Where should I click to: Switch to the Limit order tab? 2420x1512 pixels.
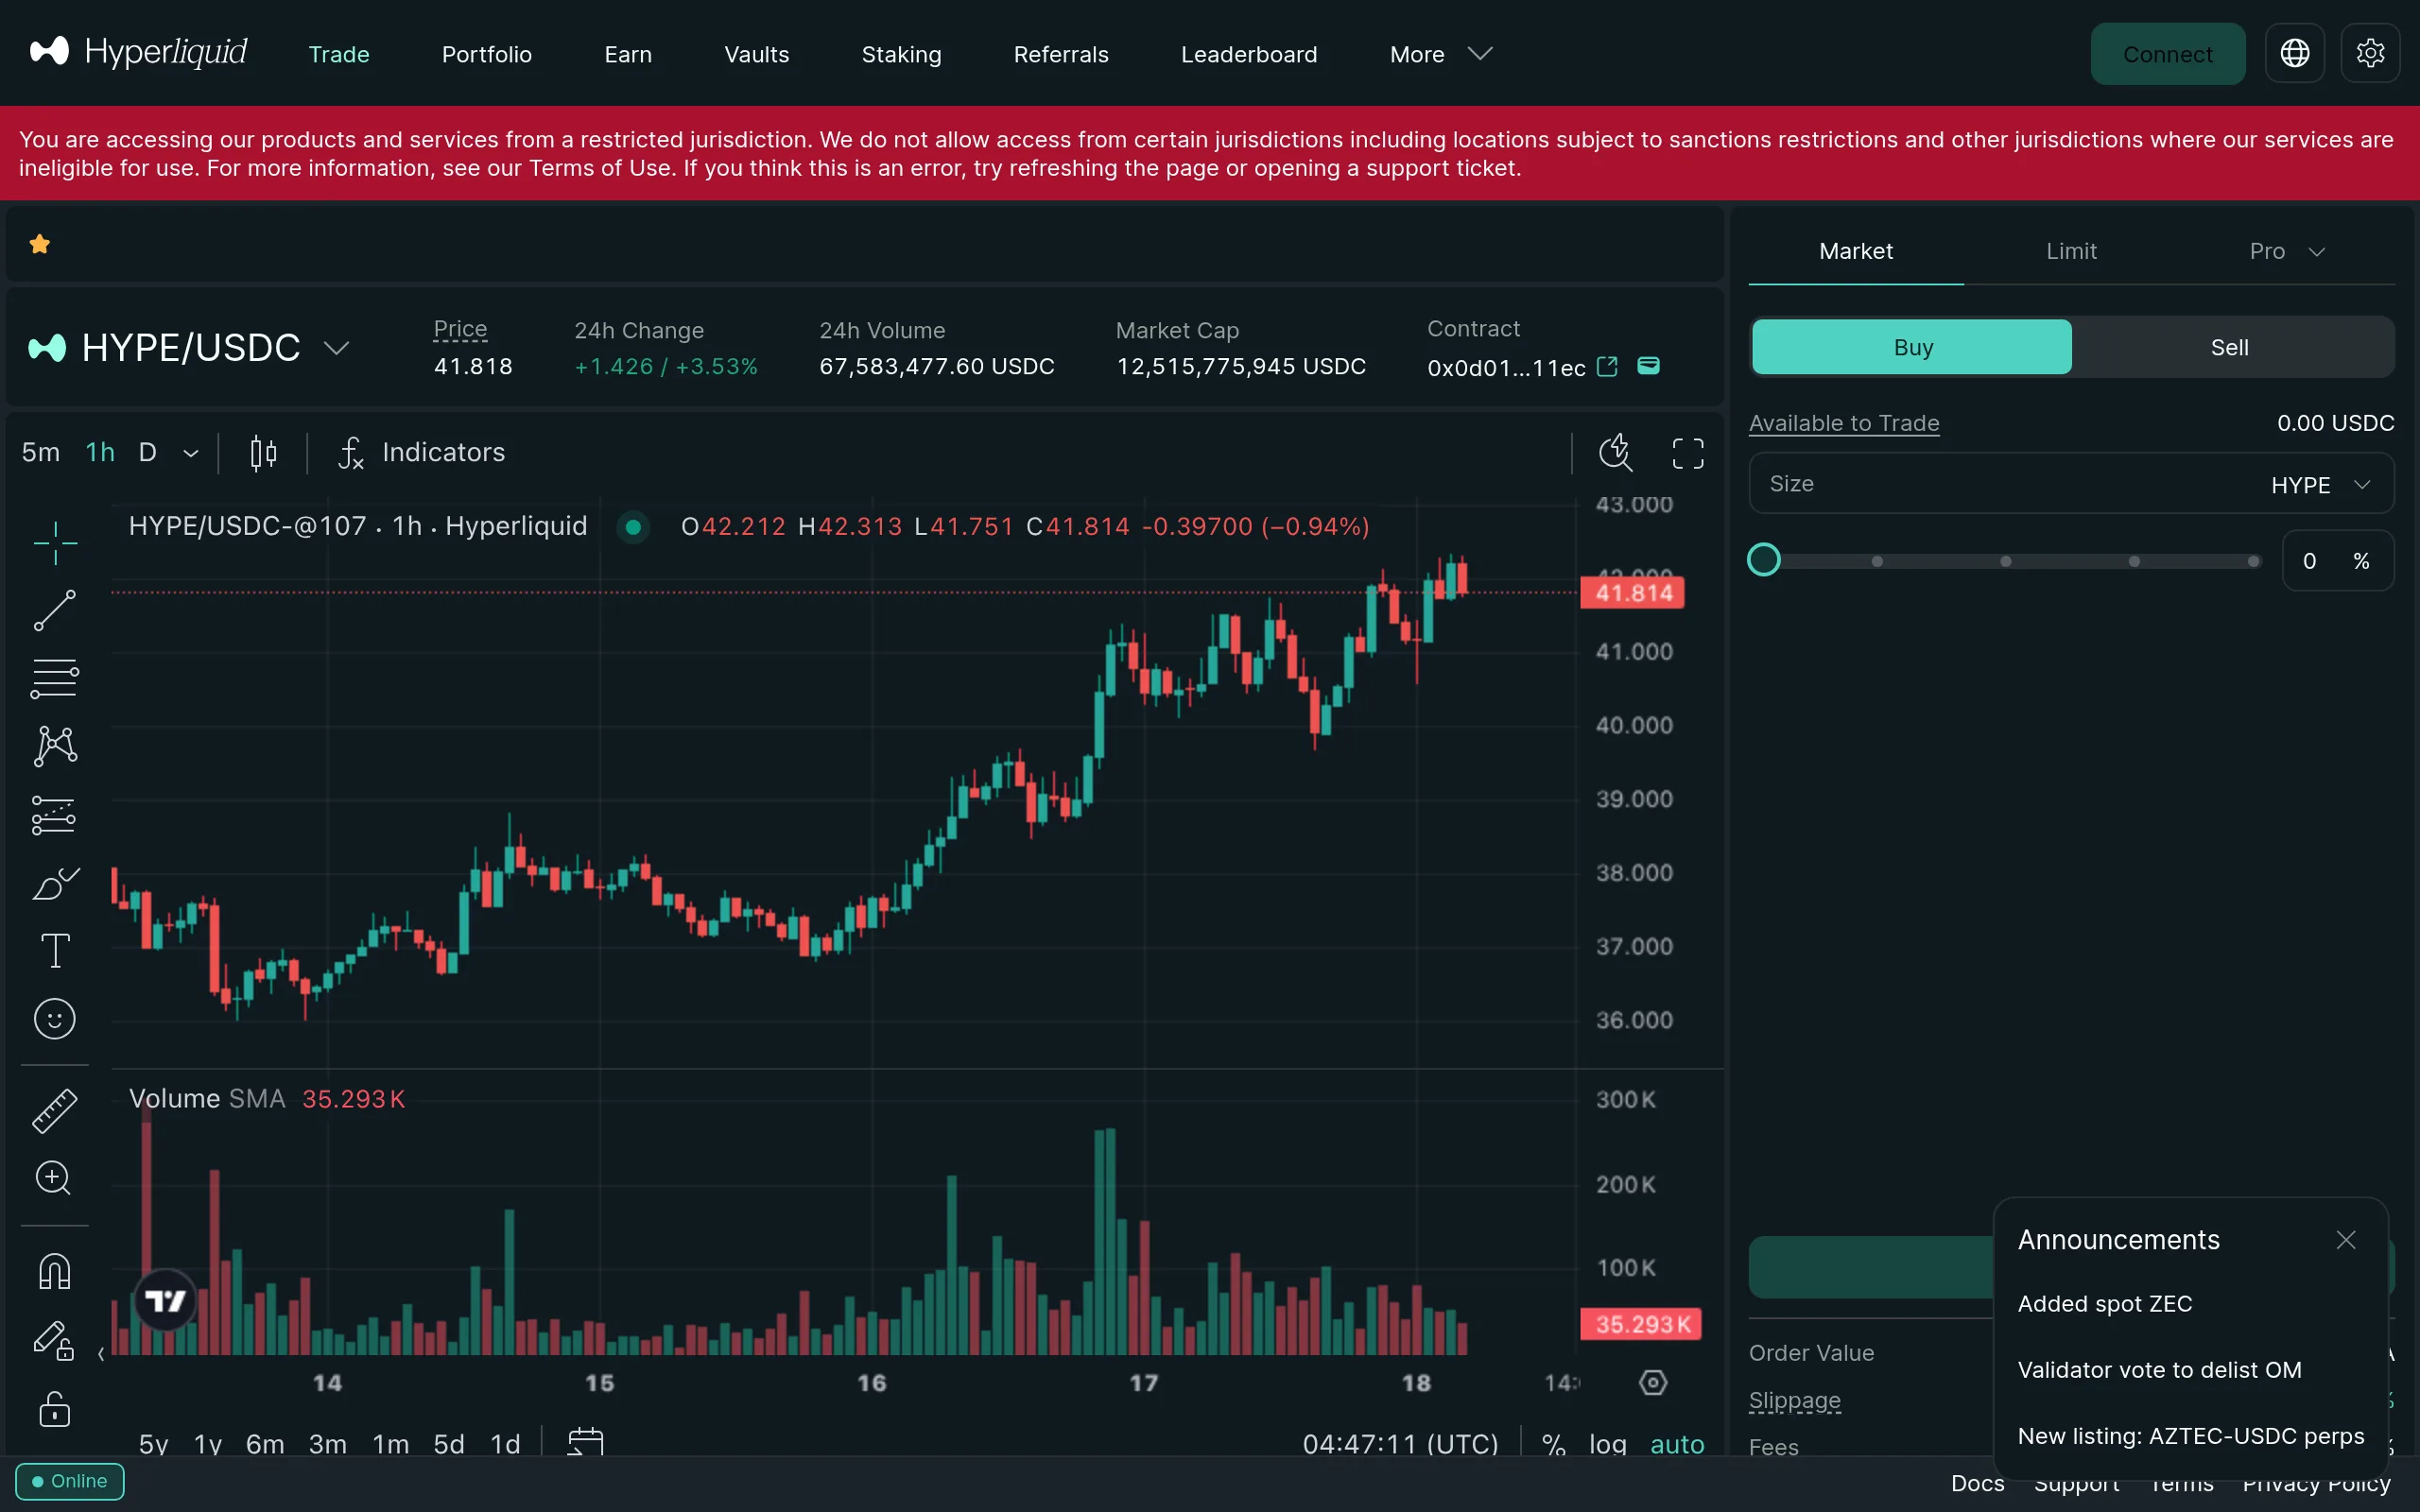pyautogui.click(x=2070, y=251)
